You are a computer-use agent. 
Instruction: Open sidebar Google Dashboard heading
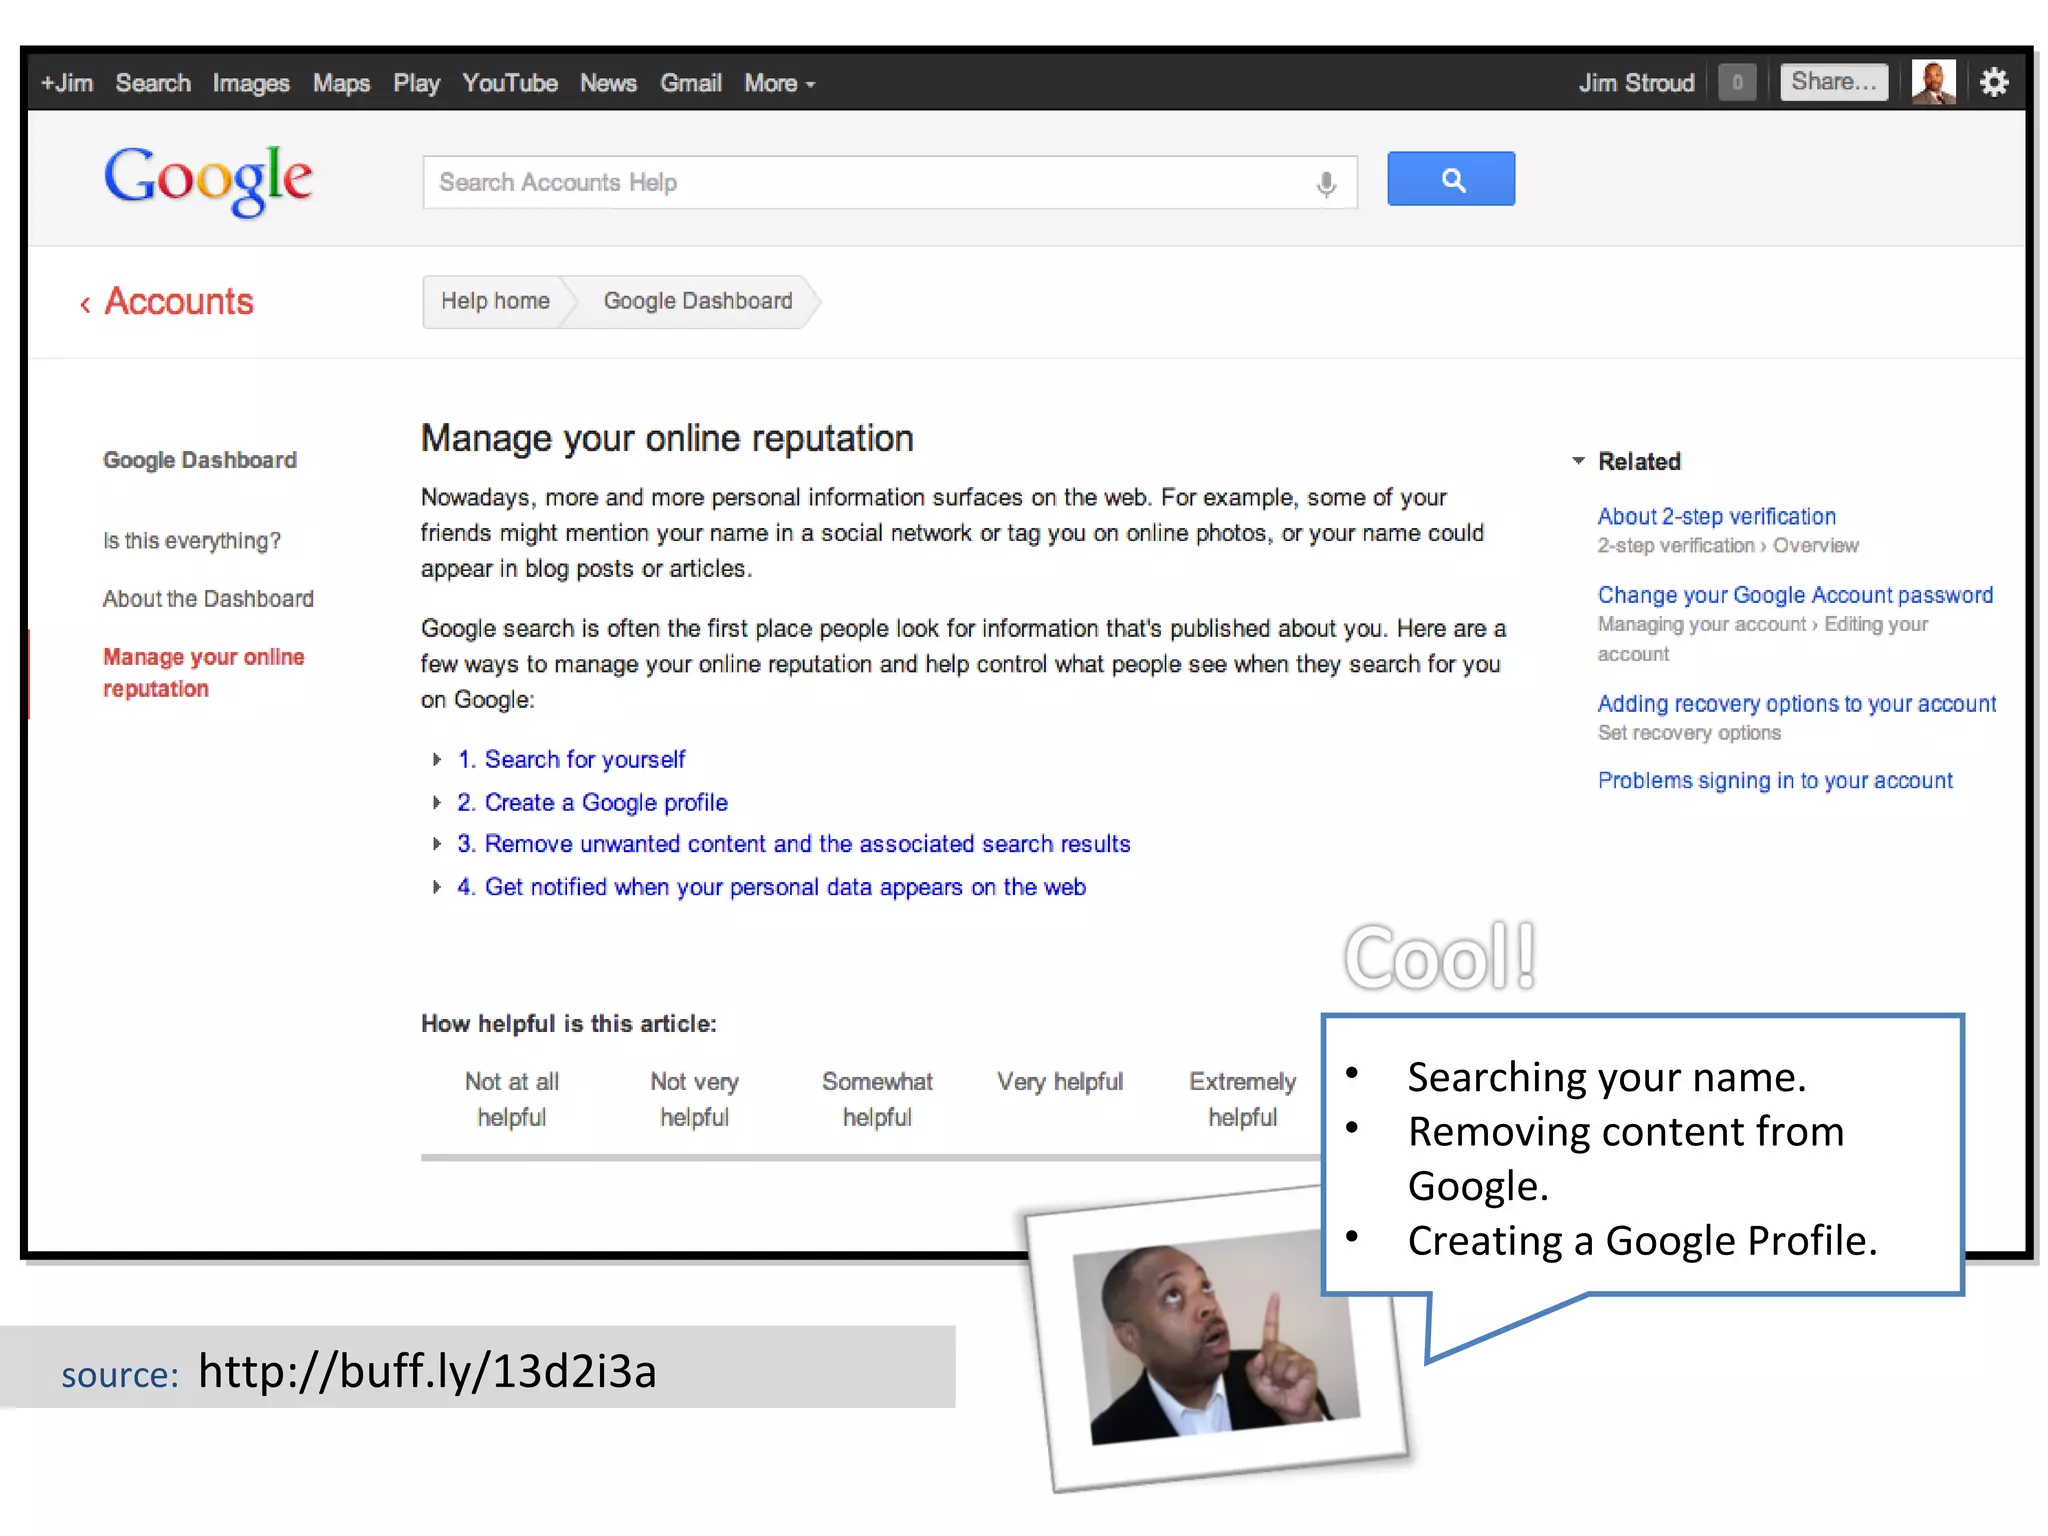(x=200, y=460)
